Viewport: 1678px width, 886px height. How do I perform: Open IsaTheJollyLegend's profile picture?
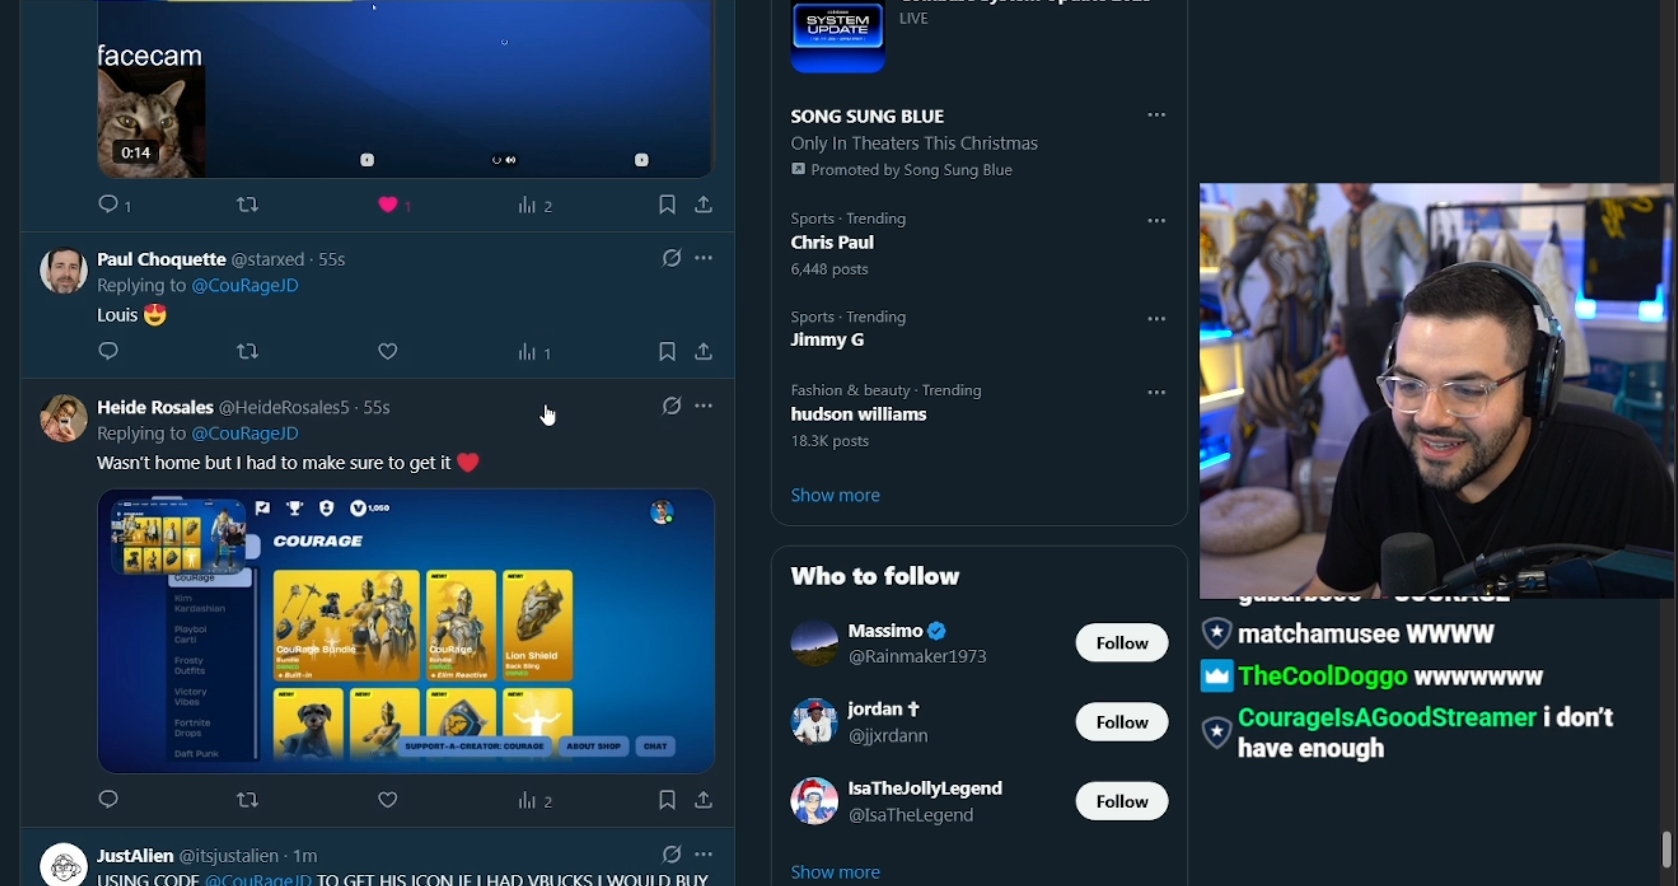pos(814,801)
